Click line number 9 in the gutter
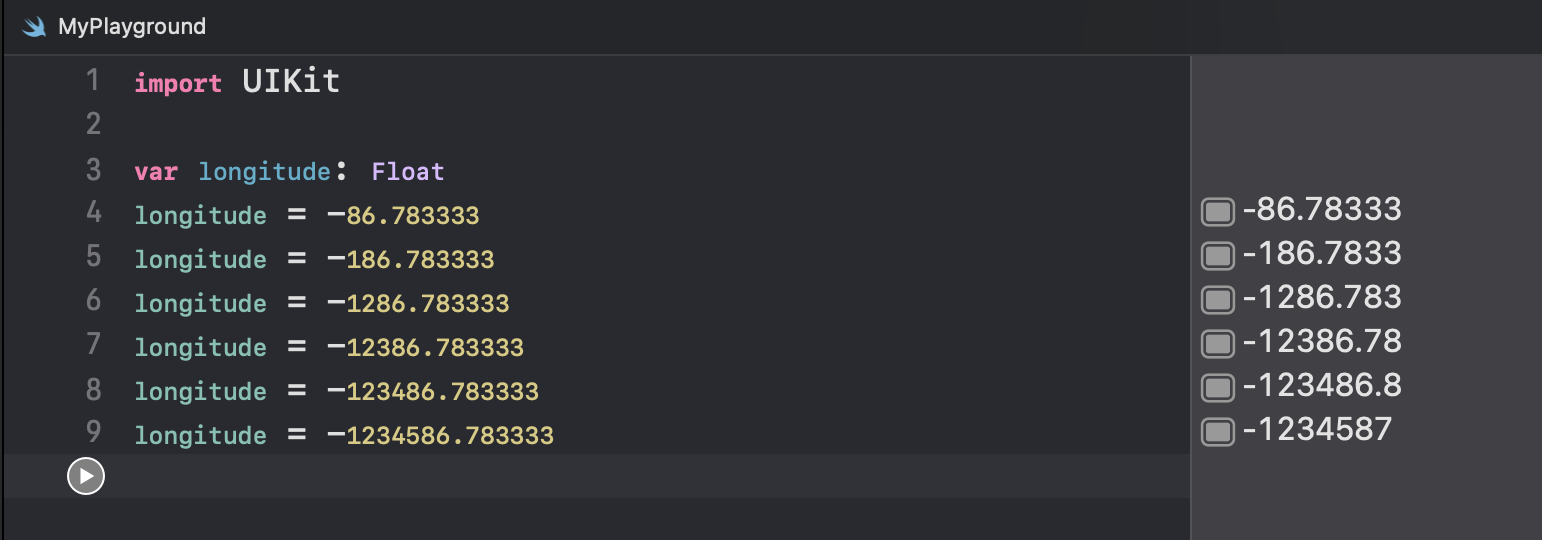Screen dimensions: 1542x540 point(93,434)
